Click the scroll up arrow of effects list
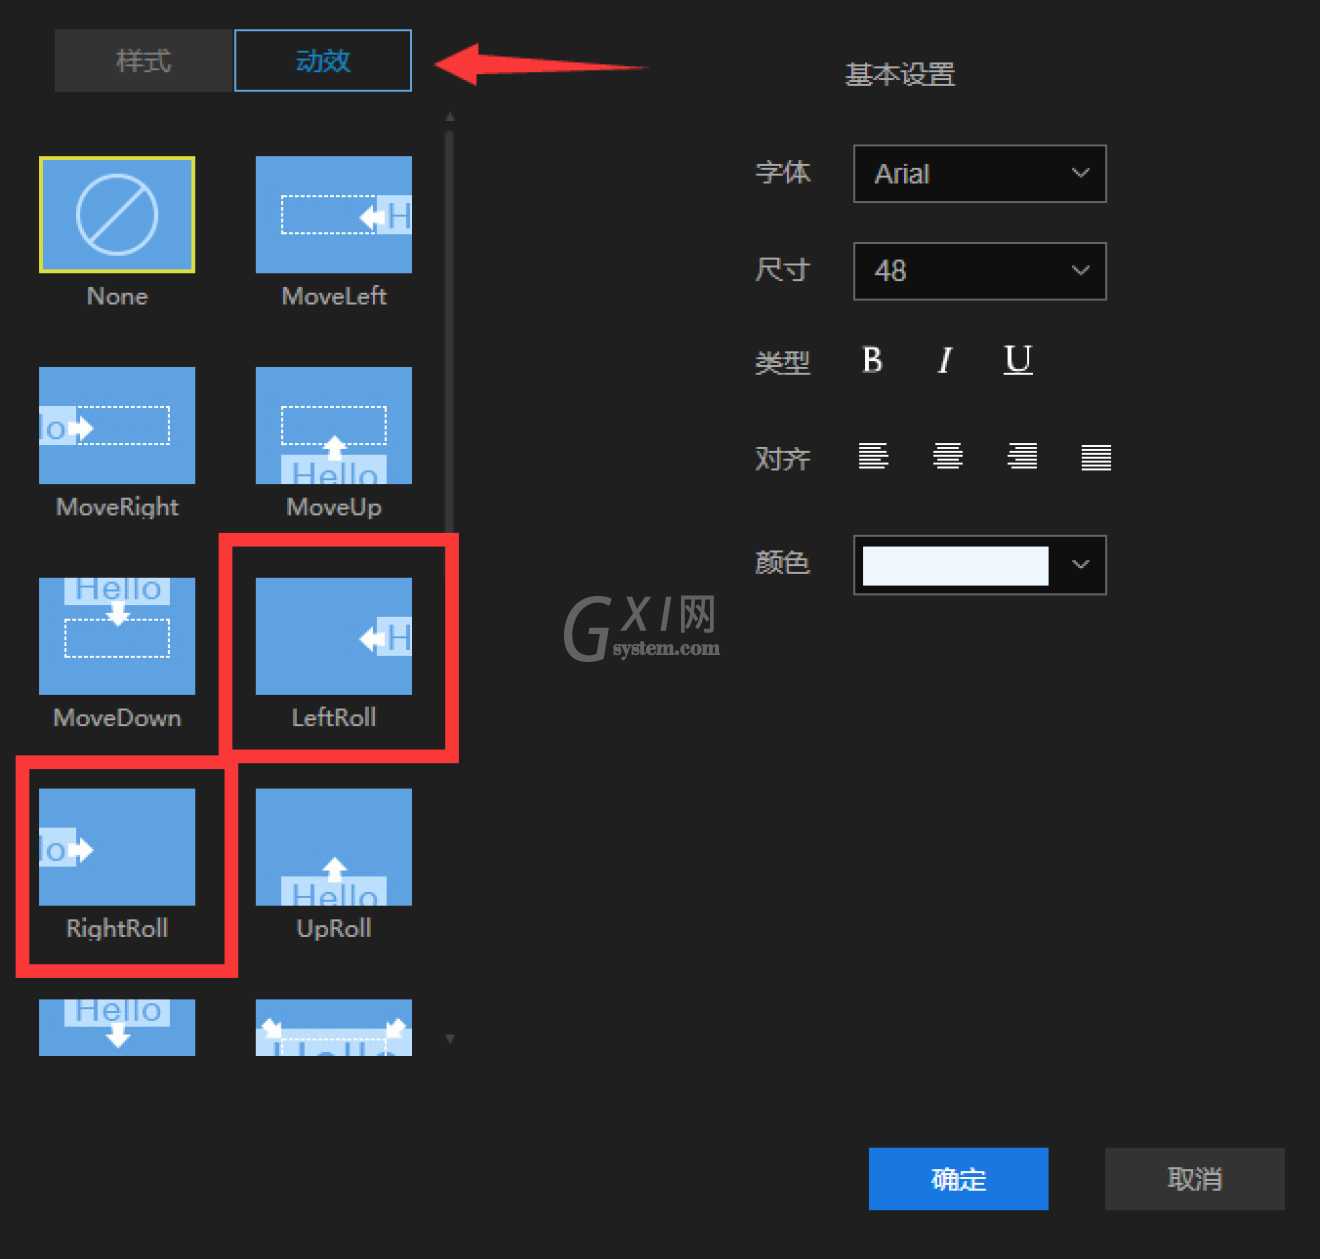The width and height of the screenshot is (1320, 1259). tap(450, 117)
